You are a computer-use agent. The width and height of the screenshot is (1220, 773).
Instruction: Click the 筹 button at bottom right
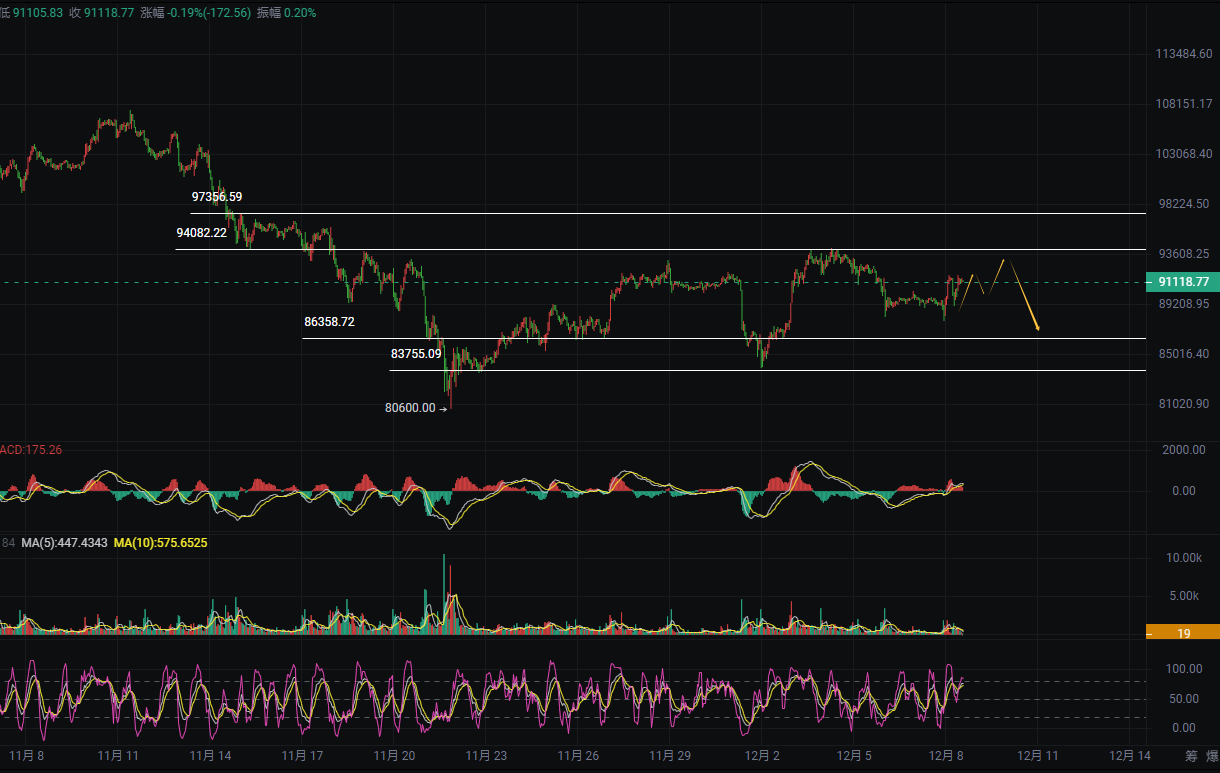click(x=1191, y=755)
